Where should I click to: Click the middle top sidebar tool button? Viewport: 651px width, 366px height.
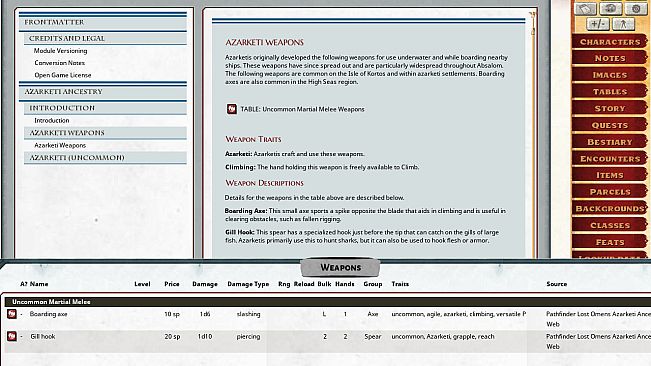point(610,8)
